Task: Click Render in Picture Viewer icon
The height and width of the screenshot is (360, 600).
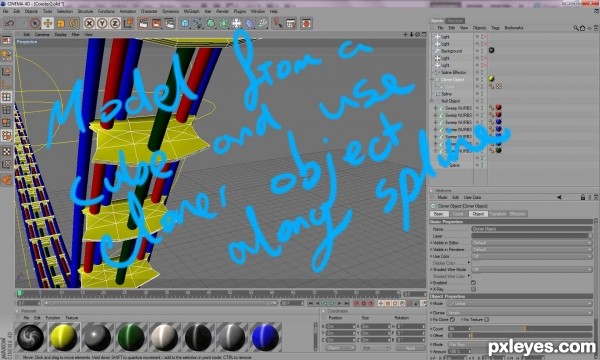Action: tap(157, 24)
